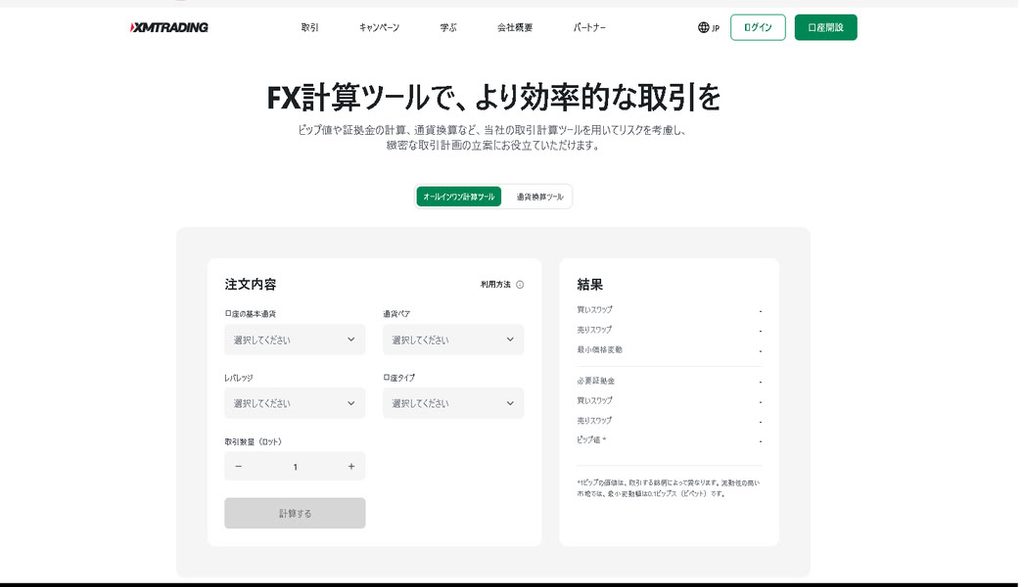Open the パートナー menu

click(x=589, y=27)
